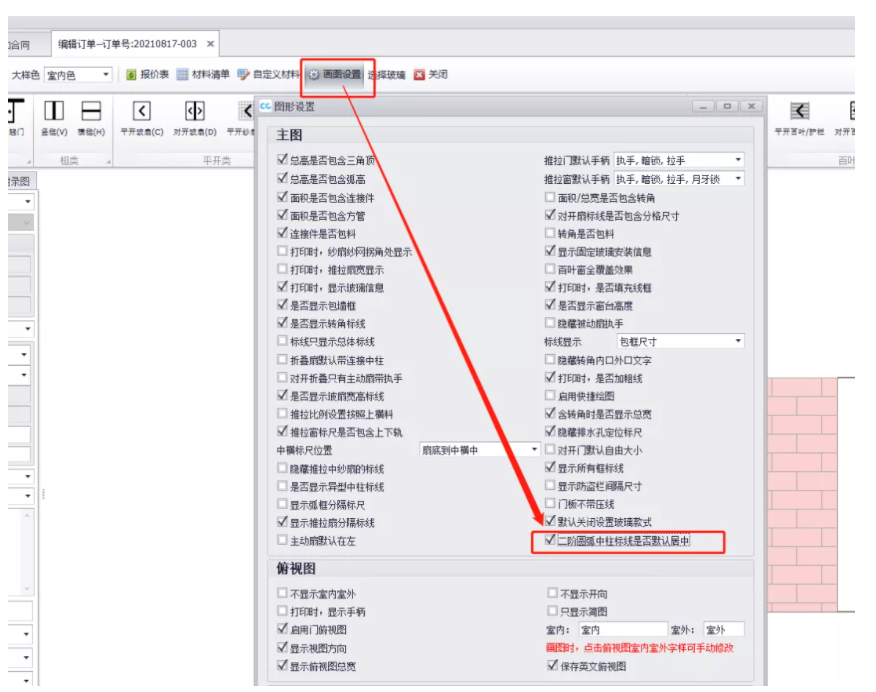This screenshot has height=692, width=876.
Task: Open the 材料清单 material list
Action: 203,75
